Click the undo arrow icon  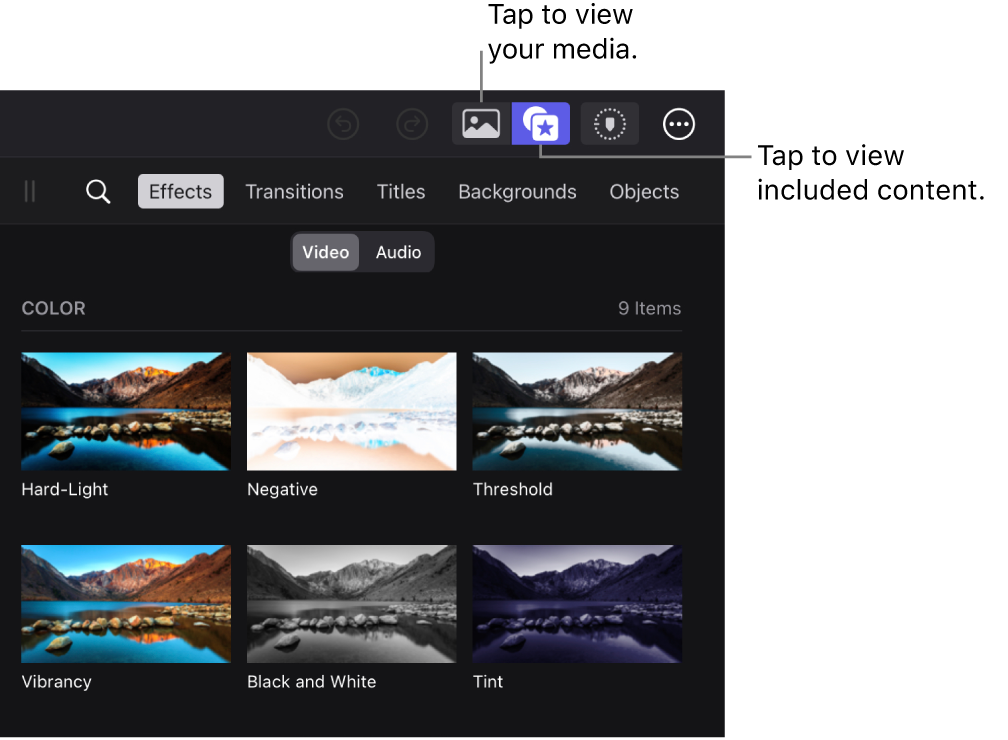coord(343,124)
